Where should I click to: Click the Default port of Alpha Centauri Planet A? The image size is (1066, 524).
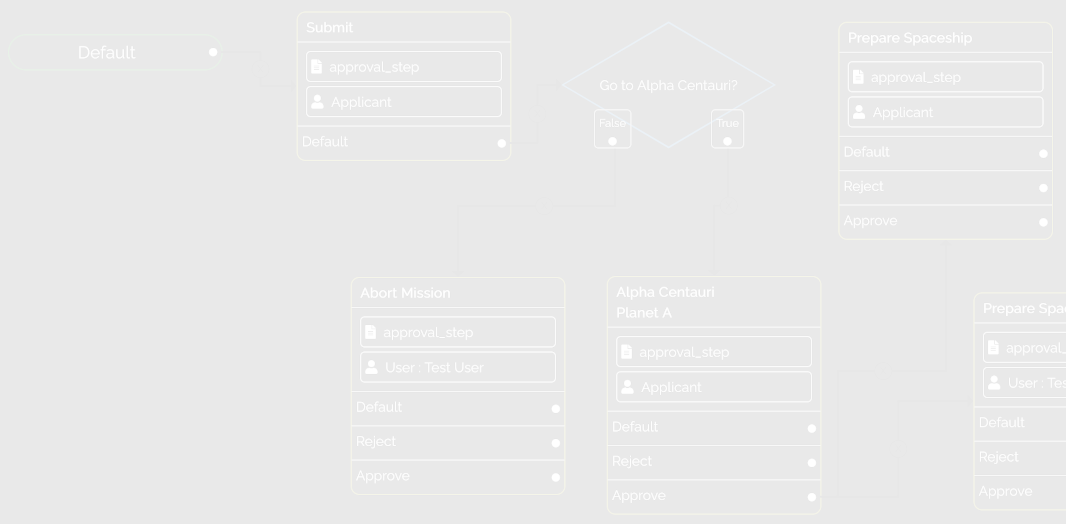[812, 428]
